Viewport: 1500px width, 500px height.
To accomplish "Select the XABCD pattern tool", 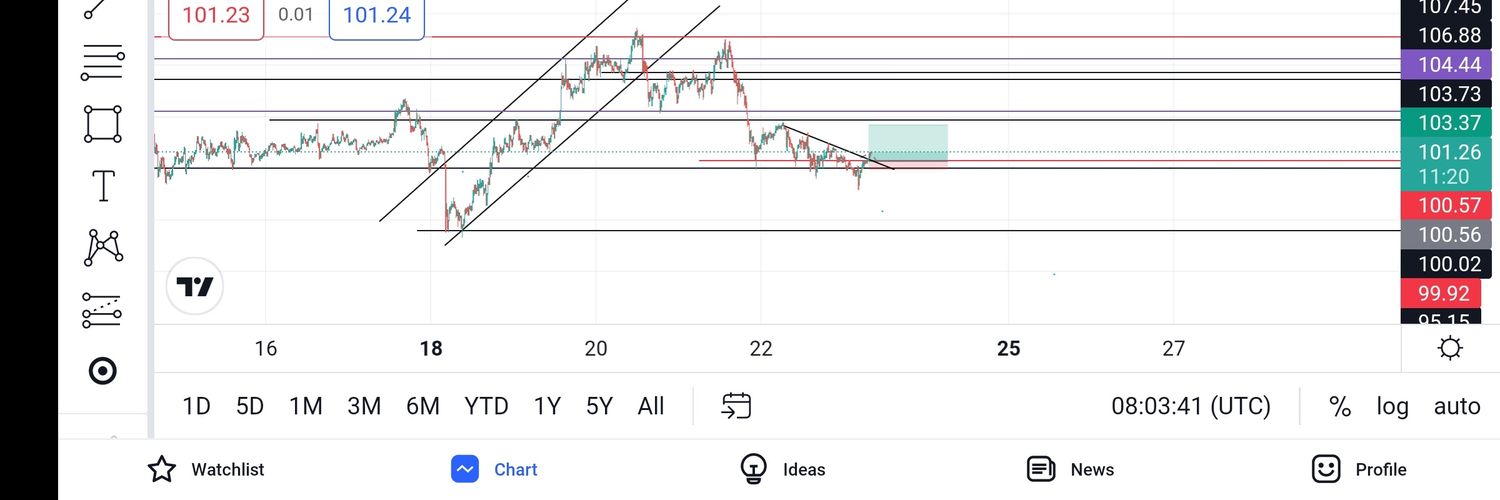I will pyautogui.click(x=103, y=247).
